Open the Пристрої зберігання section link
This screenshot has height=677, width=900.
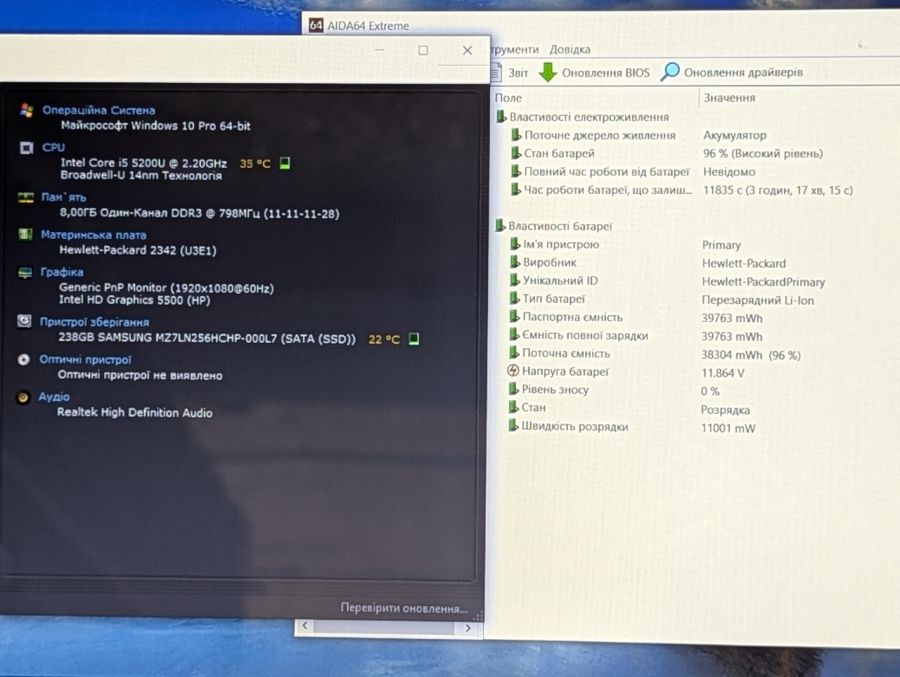tap(95, 322)
